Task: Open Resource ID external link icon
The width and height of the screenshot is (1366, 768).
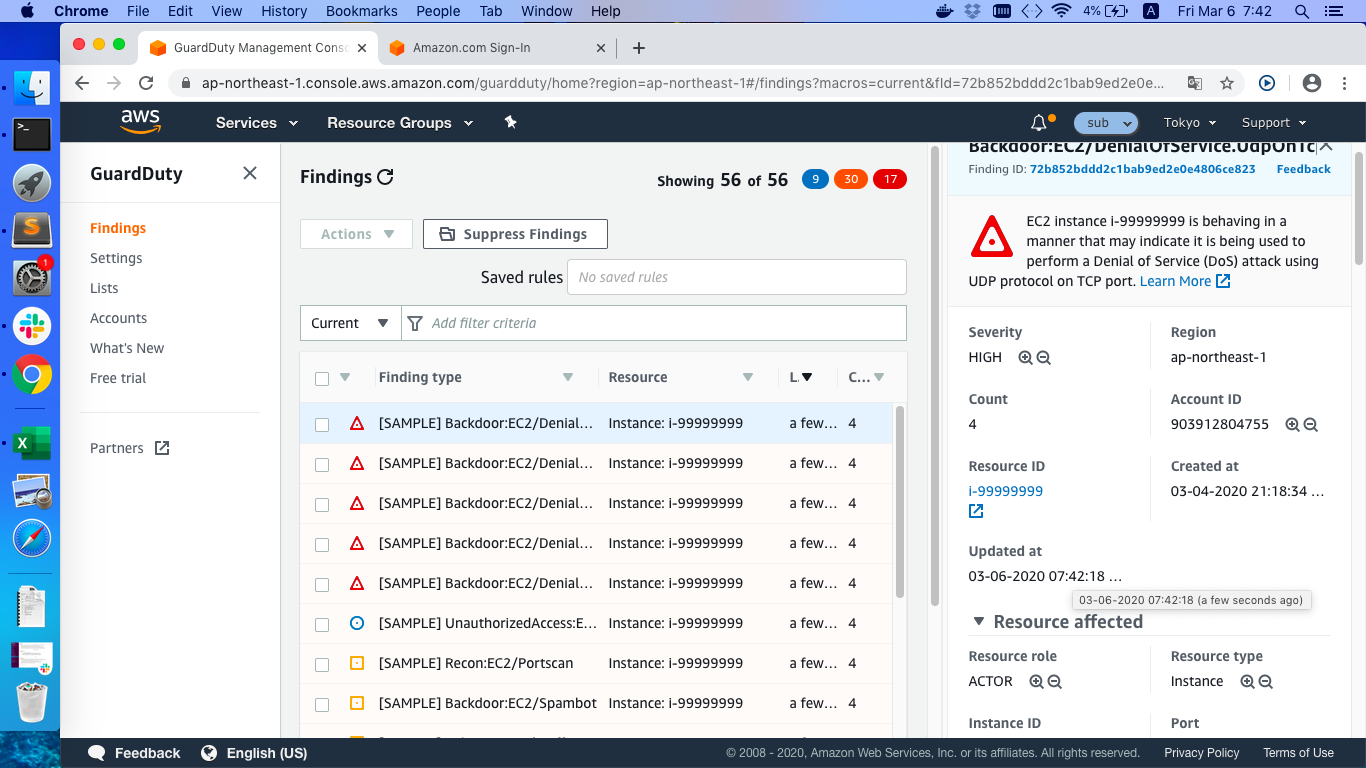Action: pos(976,511)
